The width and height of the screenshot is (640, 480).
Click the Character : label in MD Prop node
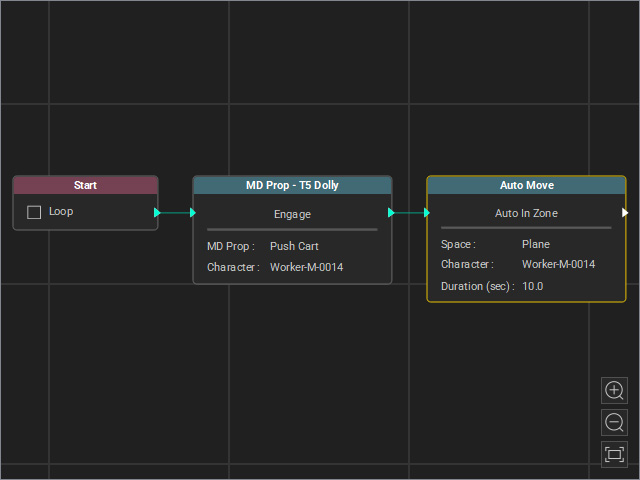[x=233, y=267]
